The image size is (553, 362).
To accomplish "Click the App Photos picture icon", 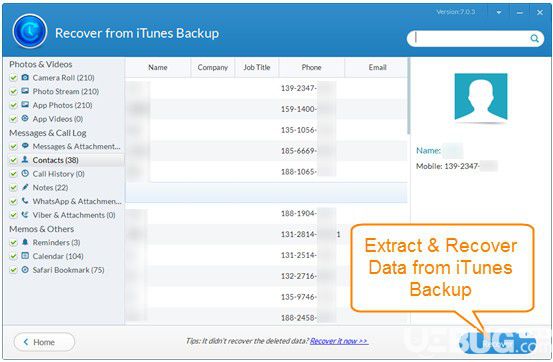I will click(25, 105).
